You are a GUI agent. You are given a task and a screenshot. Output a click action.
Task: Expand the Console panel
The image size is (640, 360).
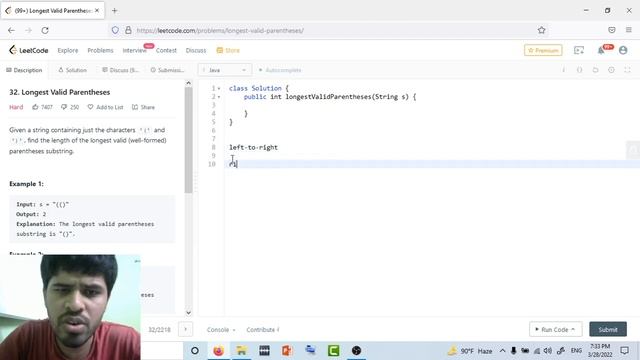point(221,329)
